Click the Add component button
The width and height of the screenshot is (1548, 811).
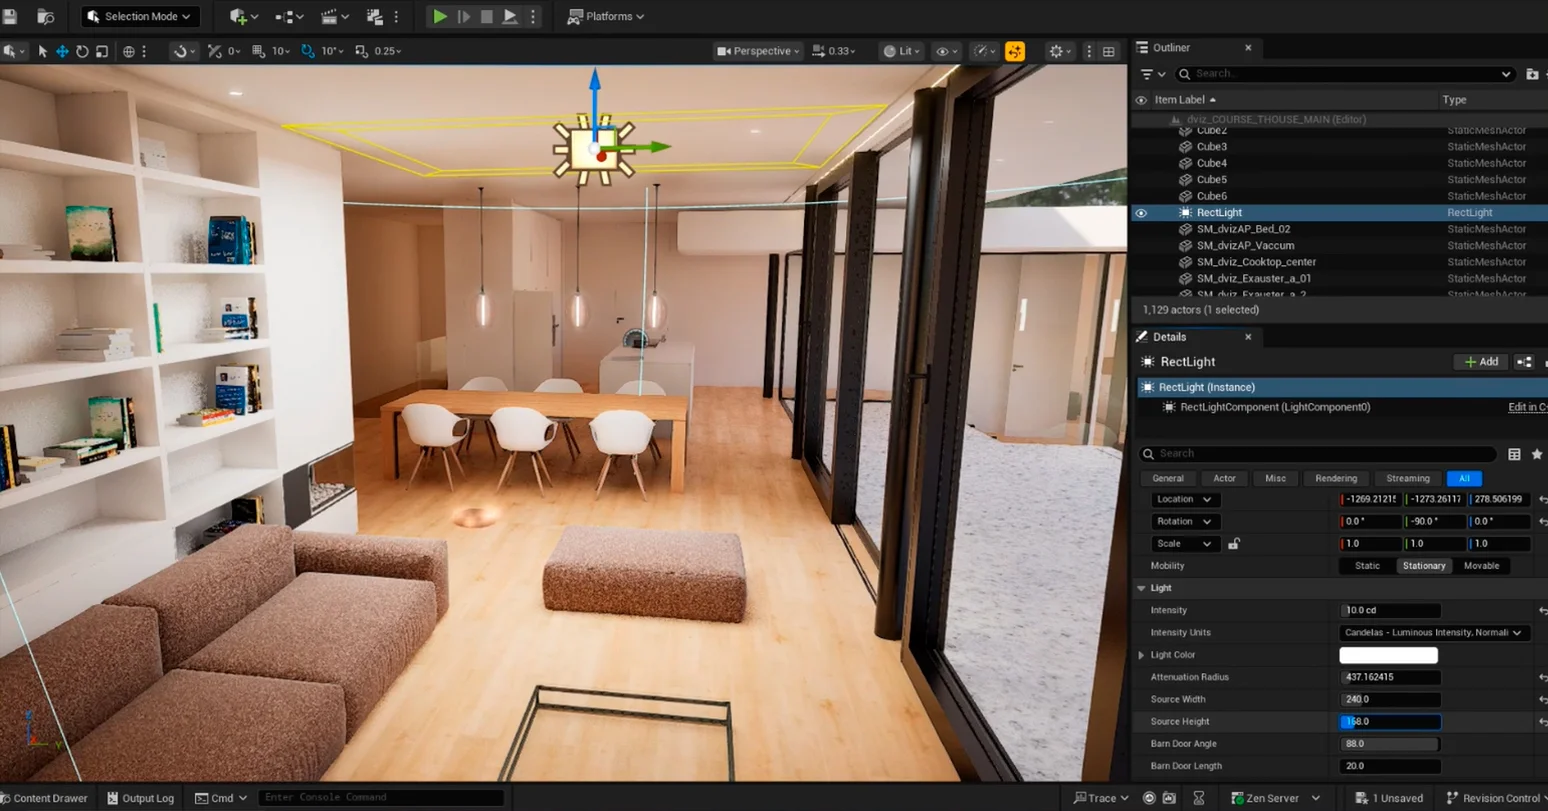[x=1481, y=362]
